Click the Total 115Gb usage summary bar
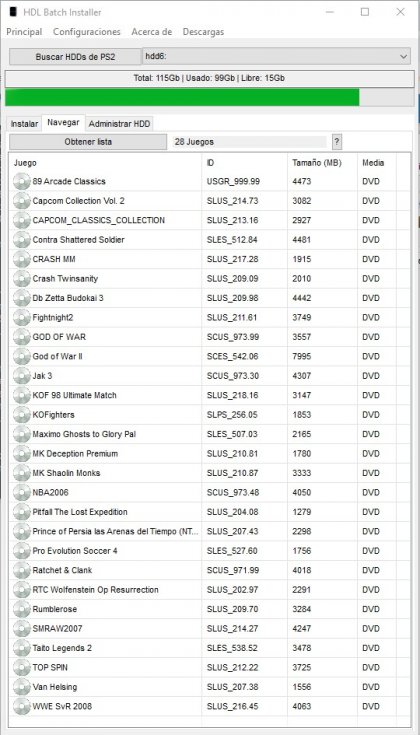Image resolution: width=420 pixels, height=735 pixels. coord(210,78)
